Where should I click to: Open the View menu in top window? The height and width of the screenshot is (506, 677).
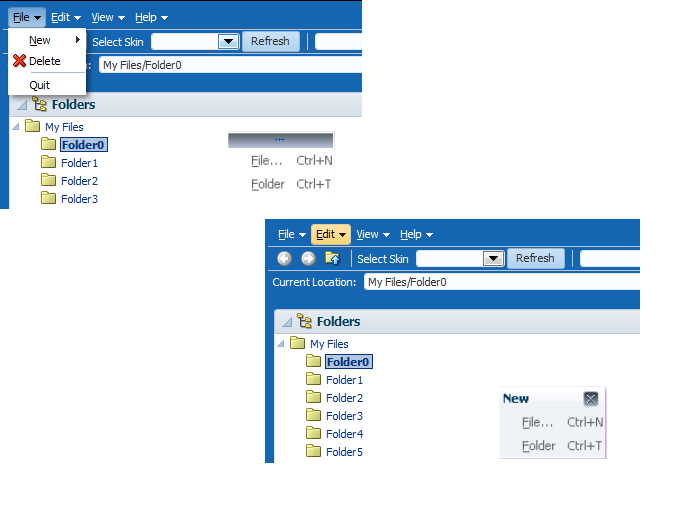108,17
